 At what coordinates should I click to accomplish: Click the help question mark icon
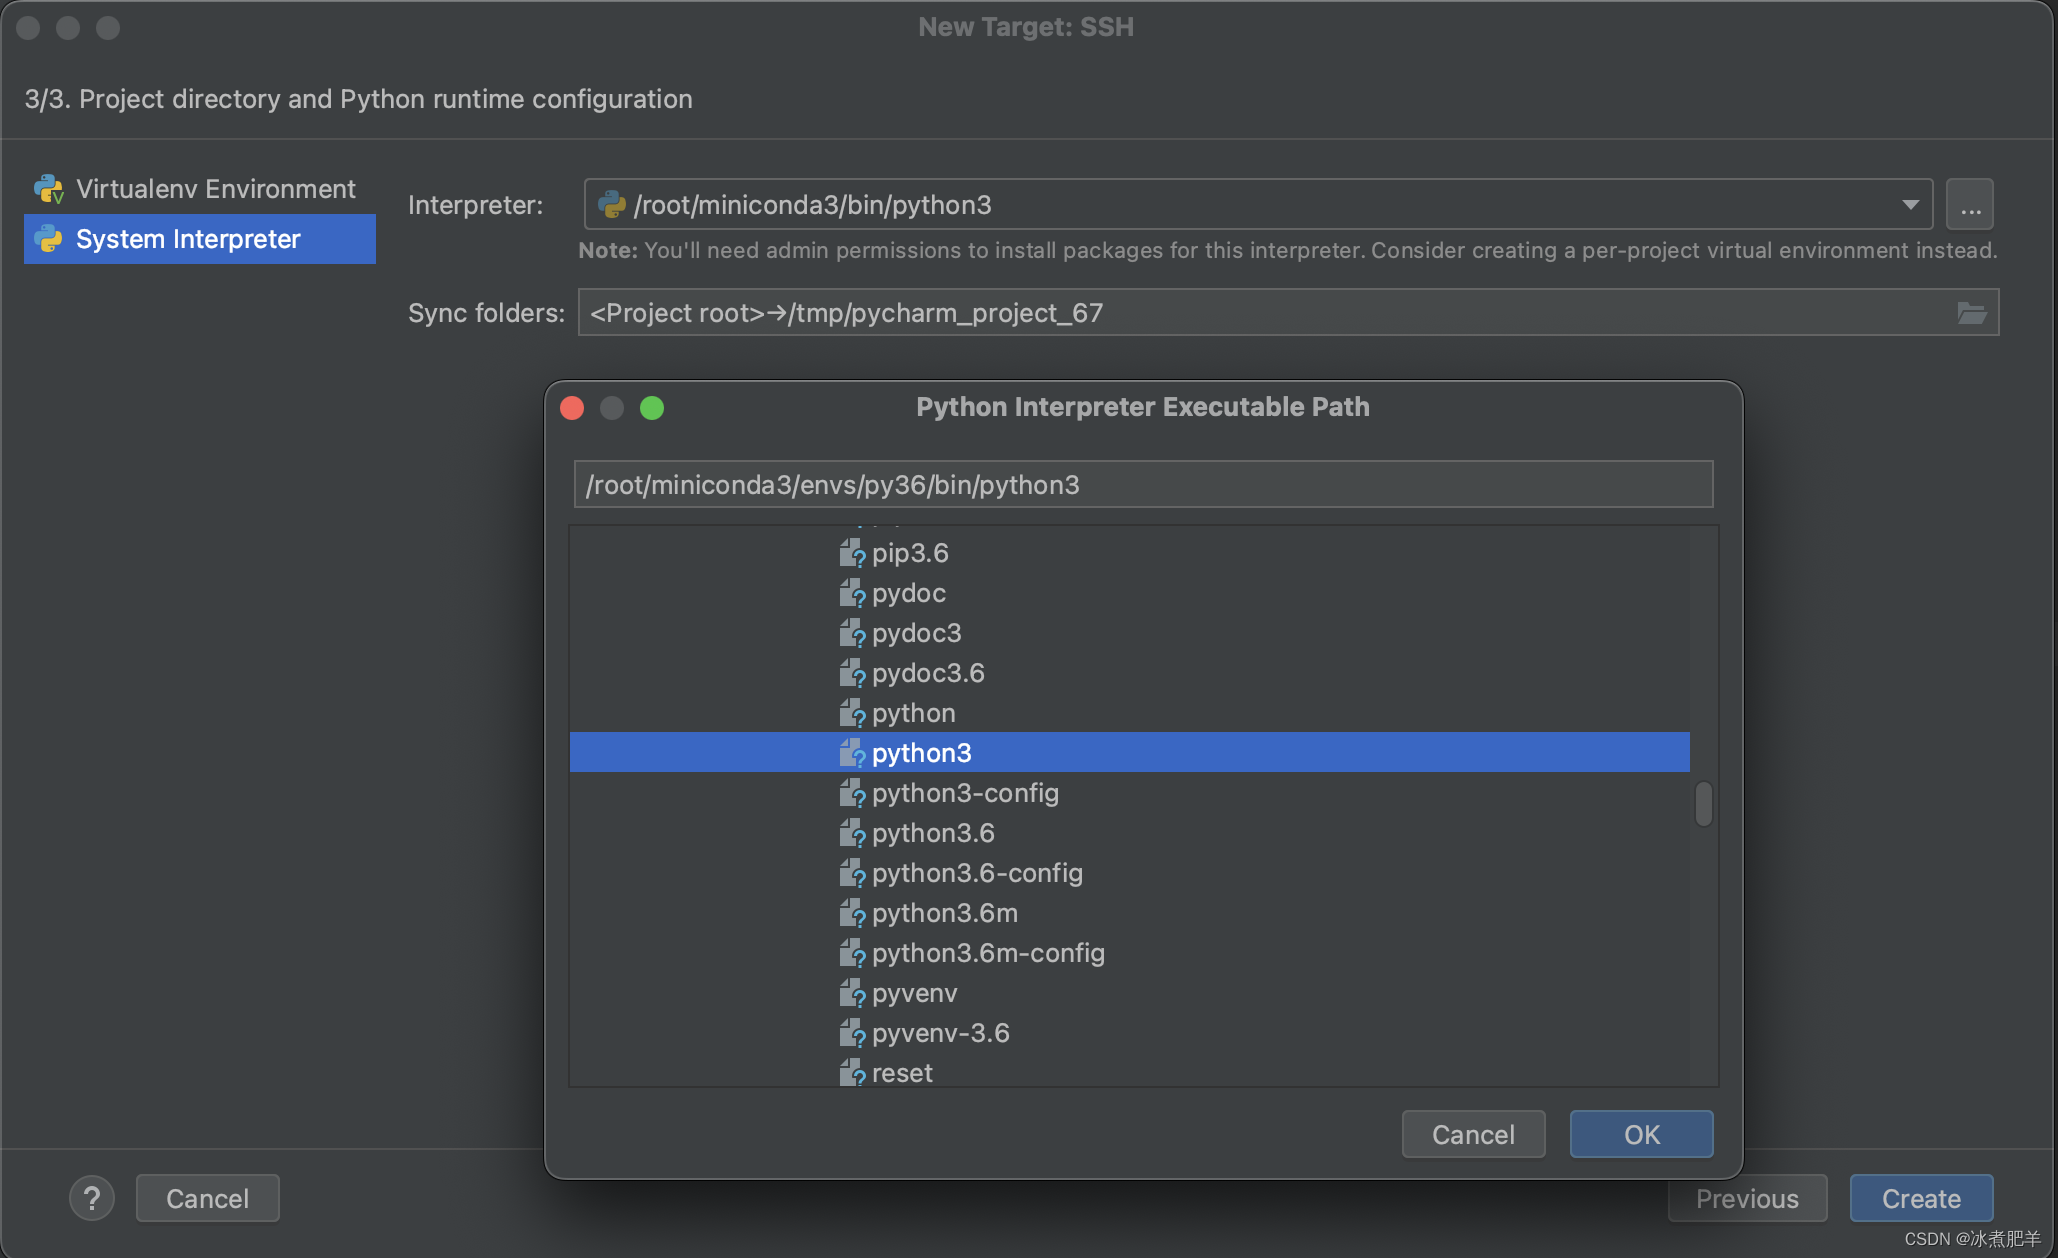pyautogui.click(x=91, y=1197)
